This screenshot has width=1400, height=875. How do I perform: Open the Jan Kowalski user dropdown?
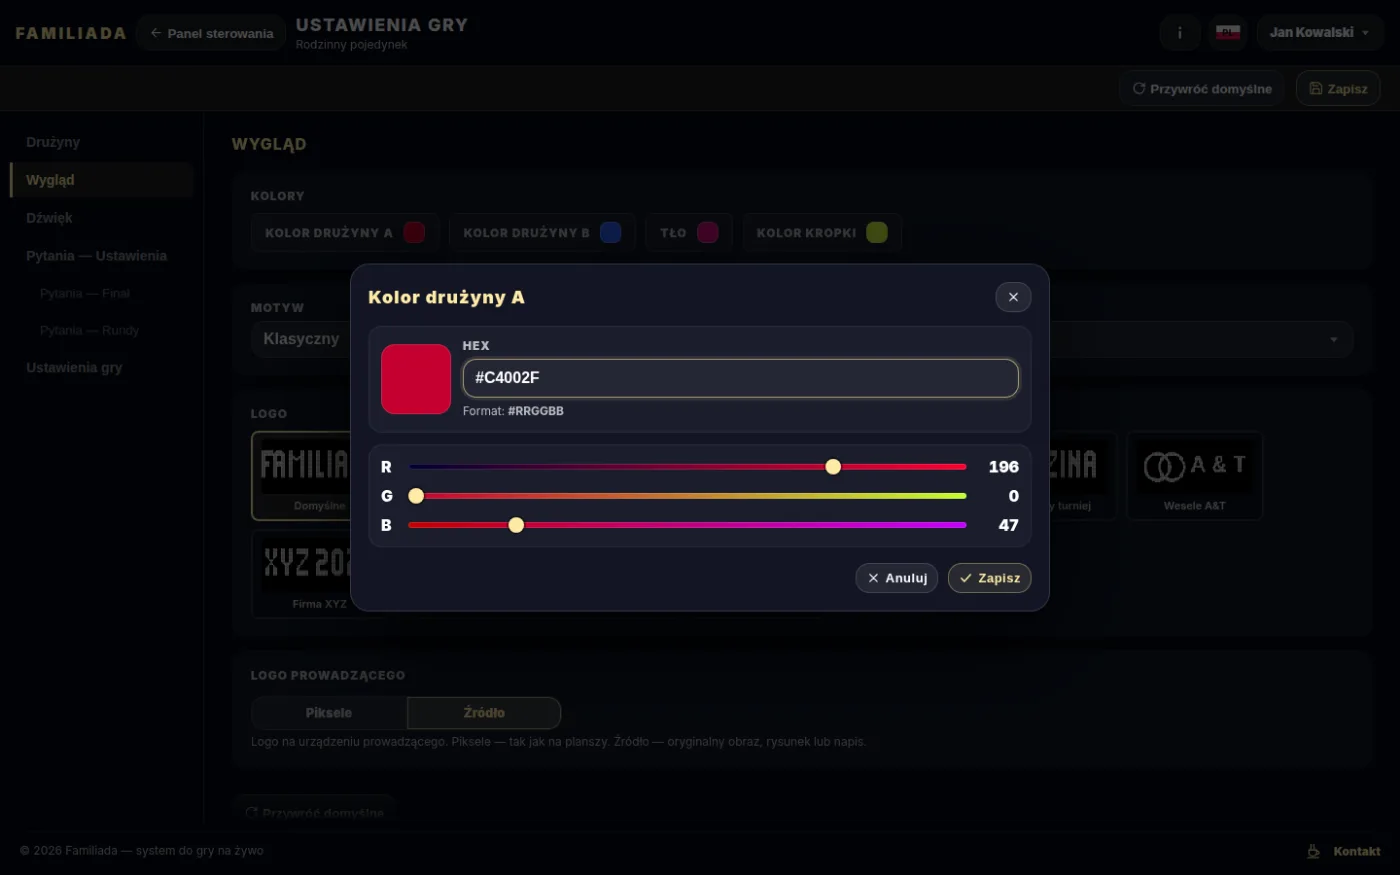1320,33
